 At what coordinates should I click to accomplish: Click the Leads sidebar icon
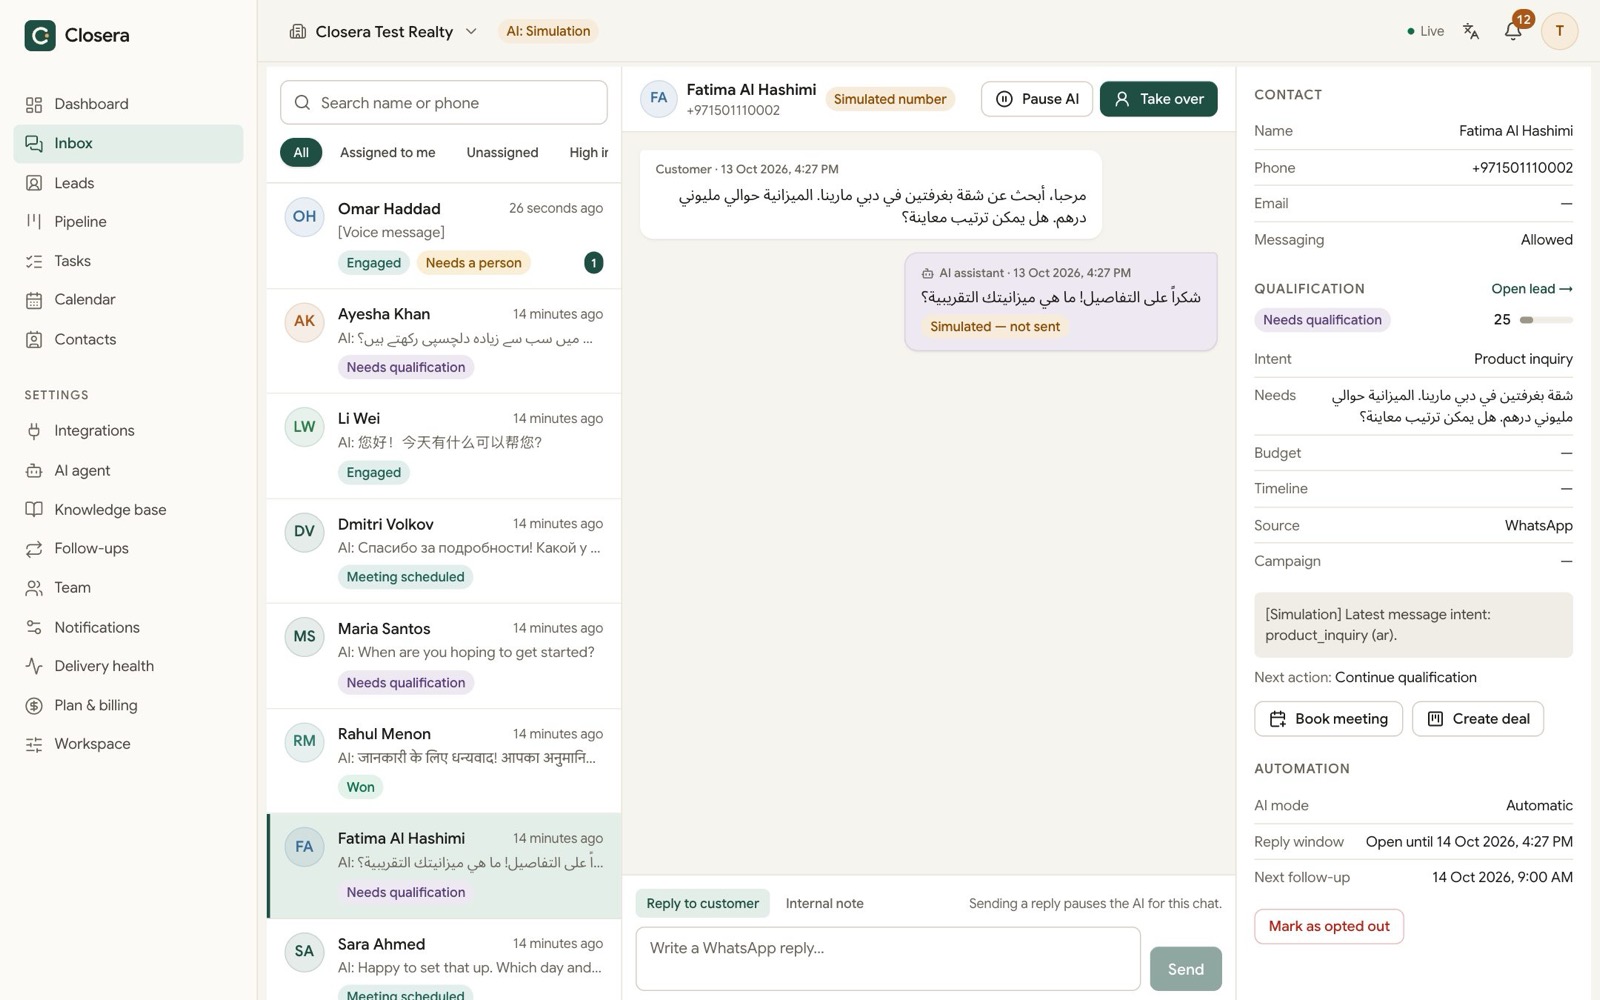34,183
